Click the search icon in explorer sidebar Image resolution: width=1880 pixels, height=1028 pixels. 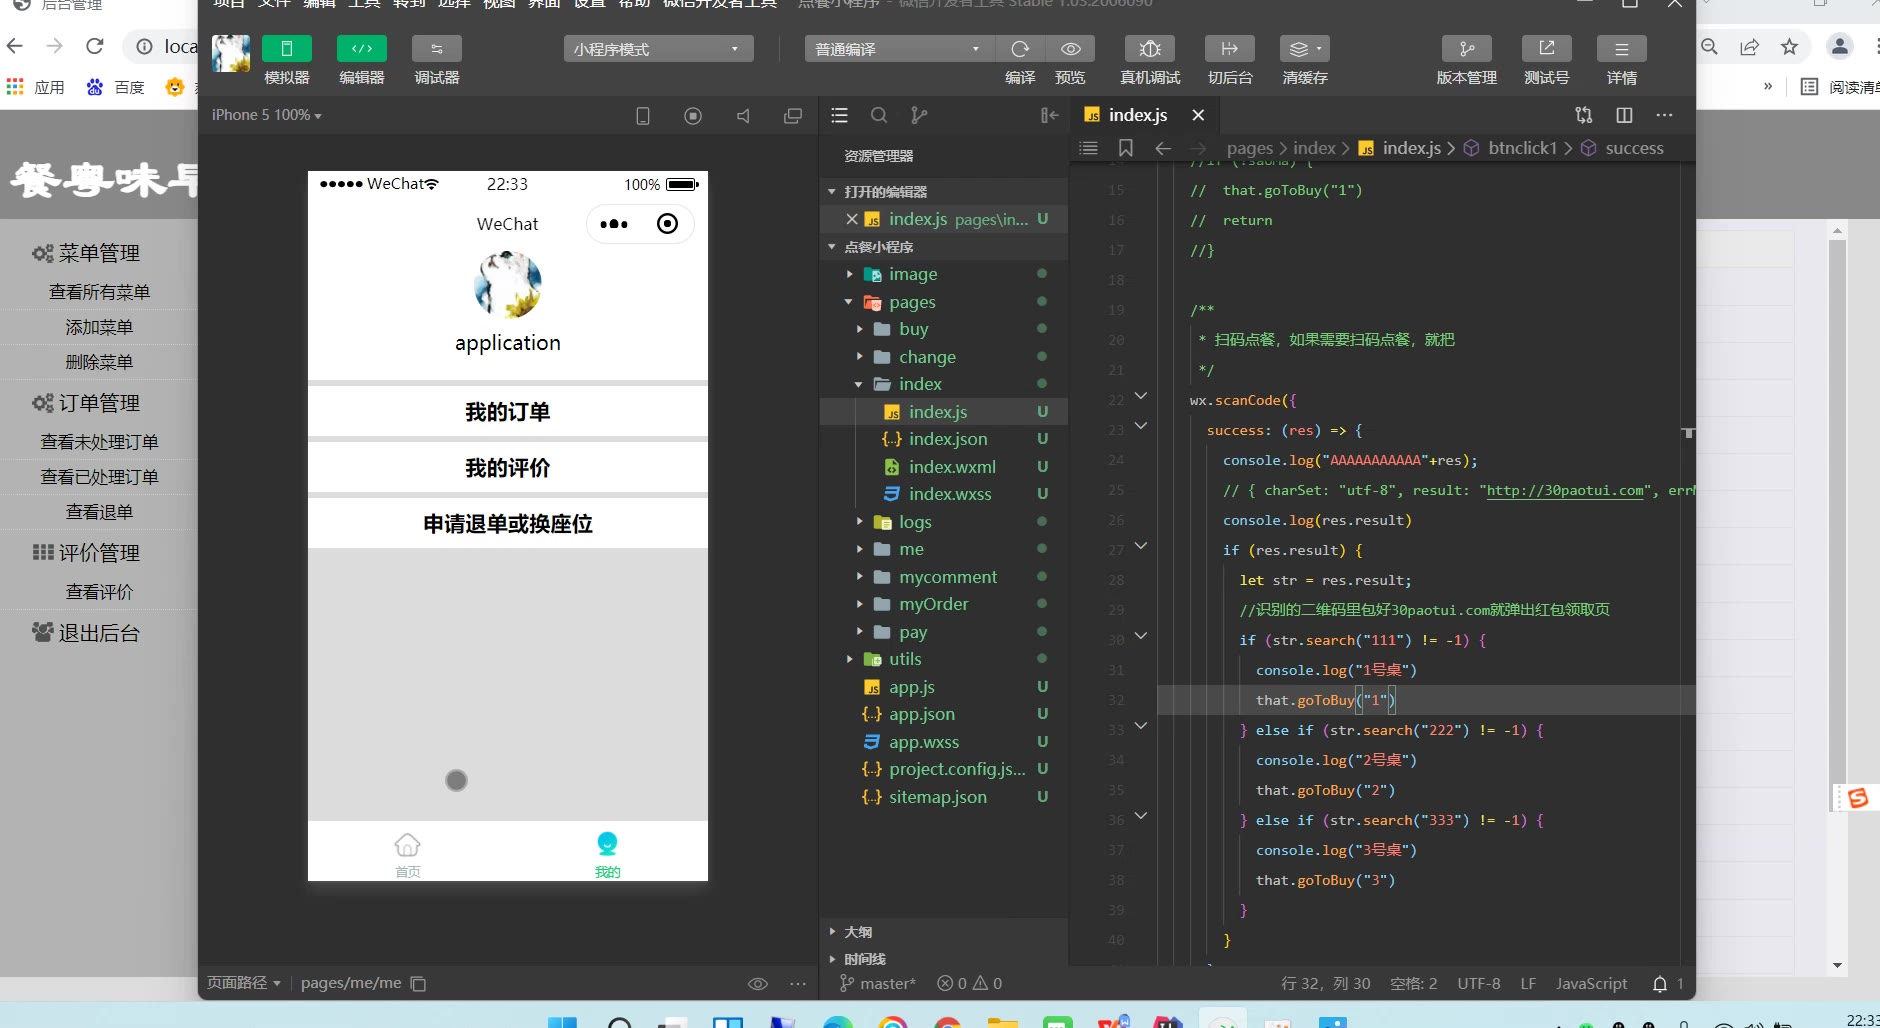[x=879, y=116]
